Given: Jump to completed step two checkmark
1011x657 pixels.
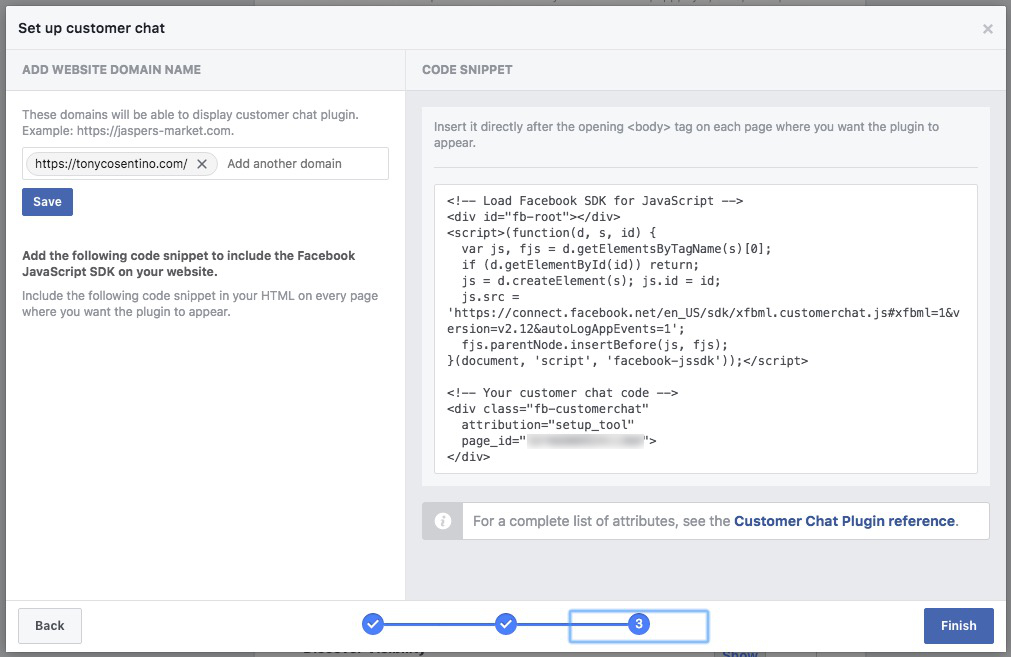Looking at the screenshot, I should 506,623.
